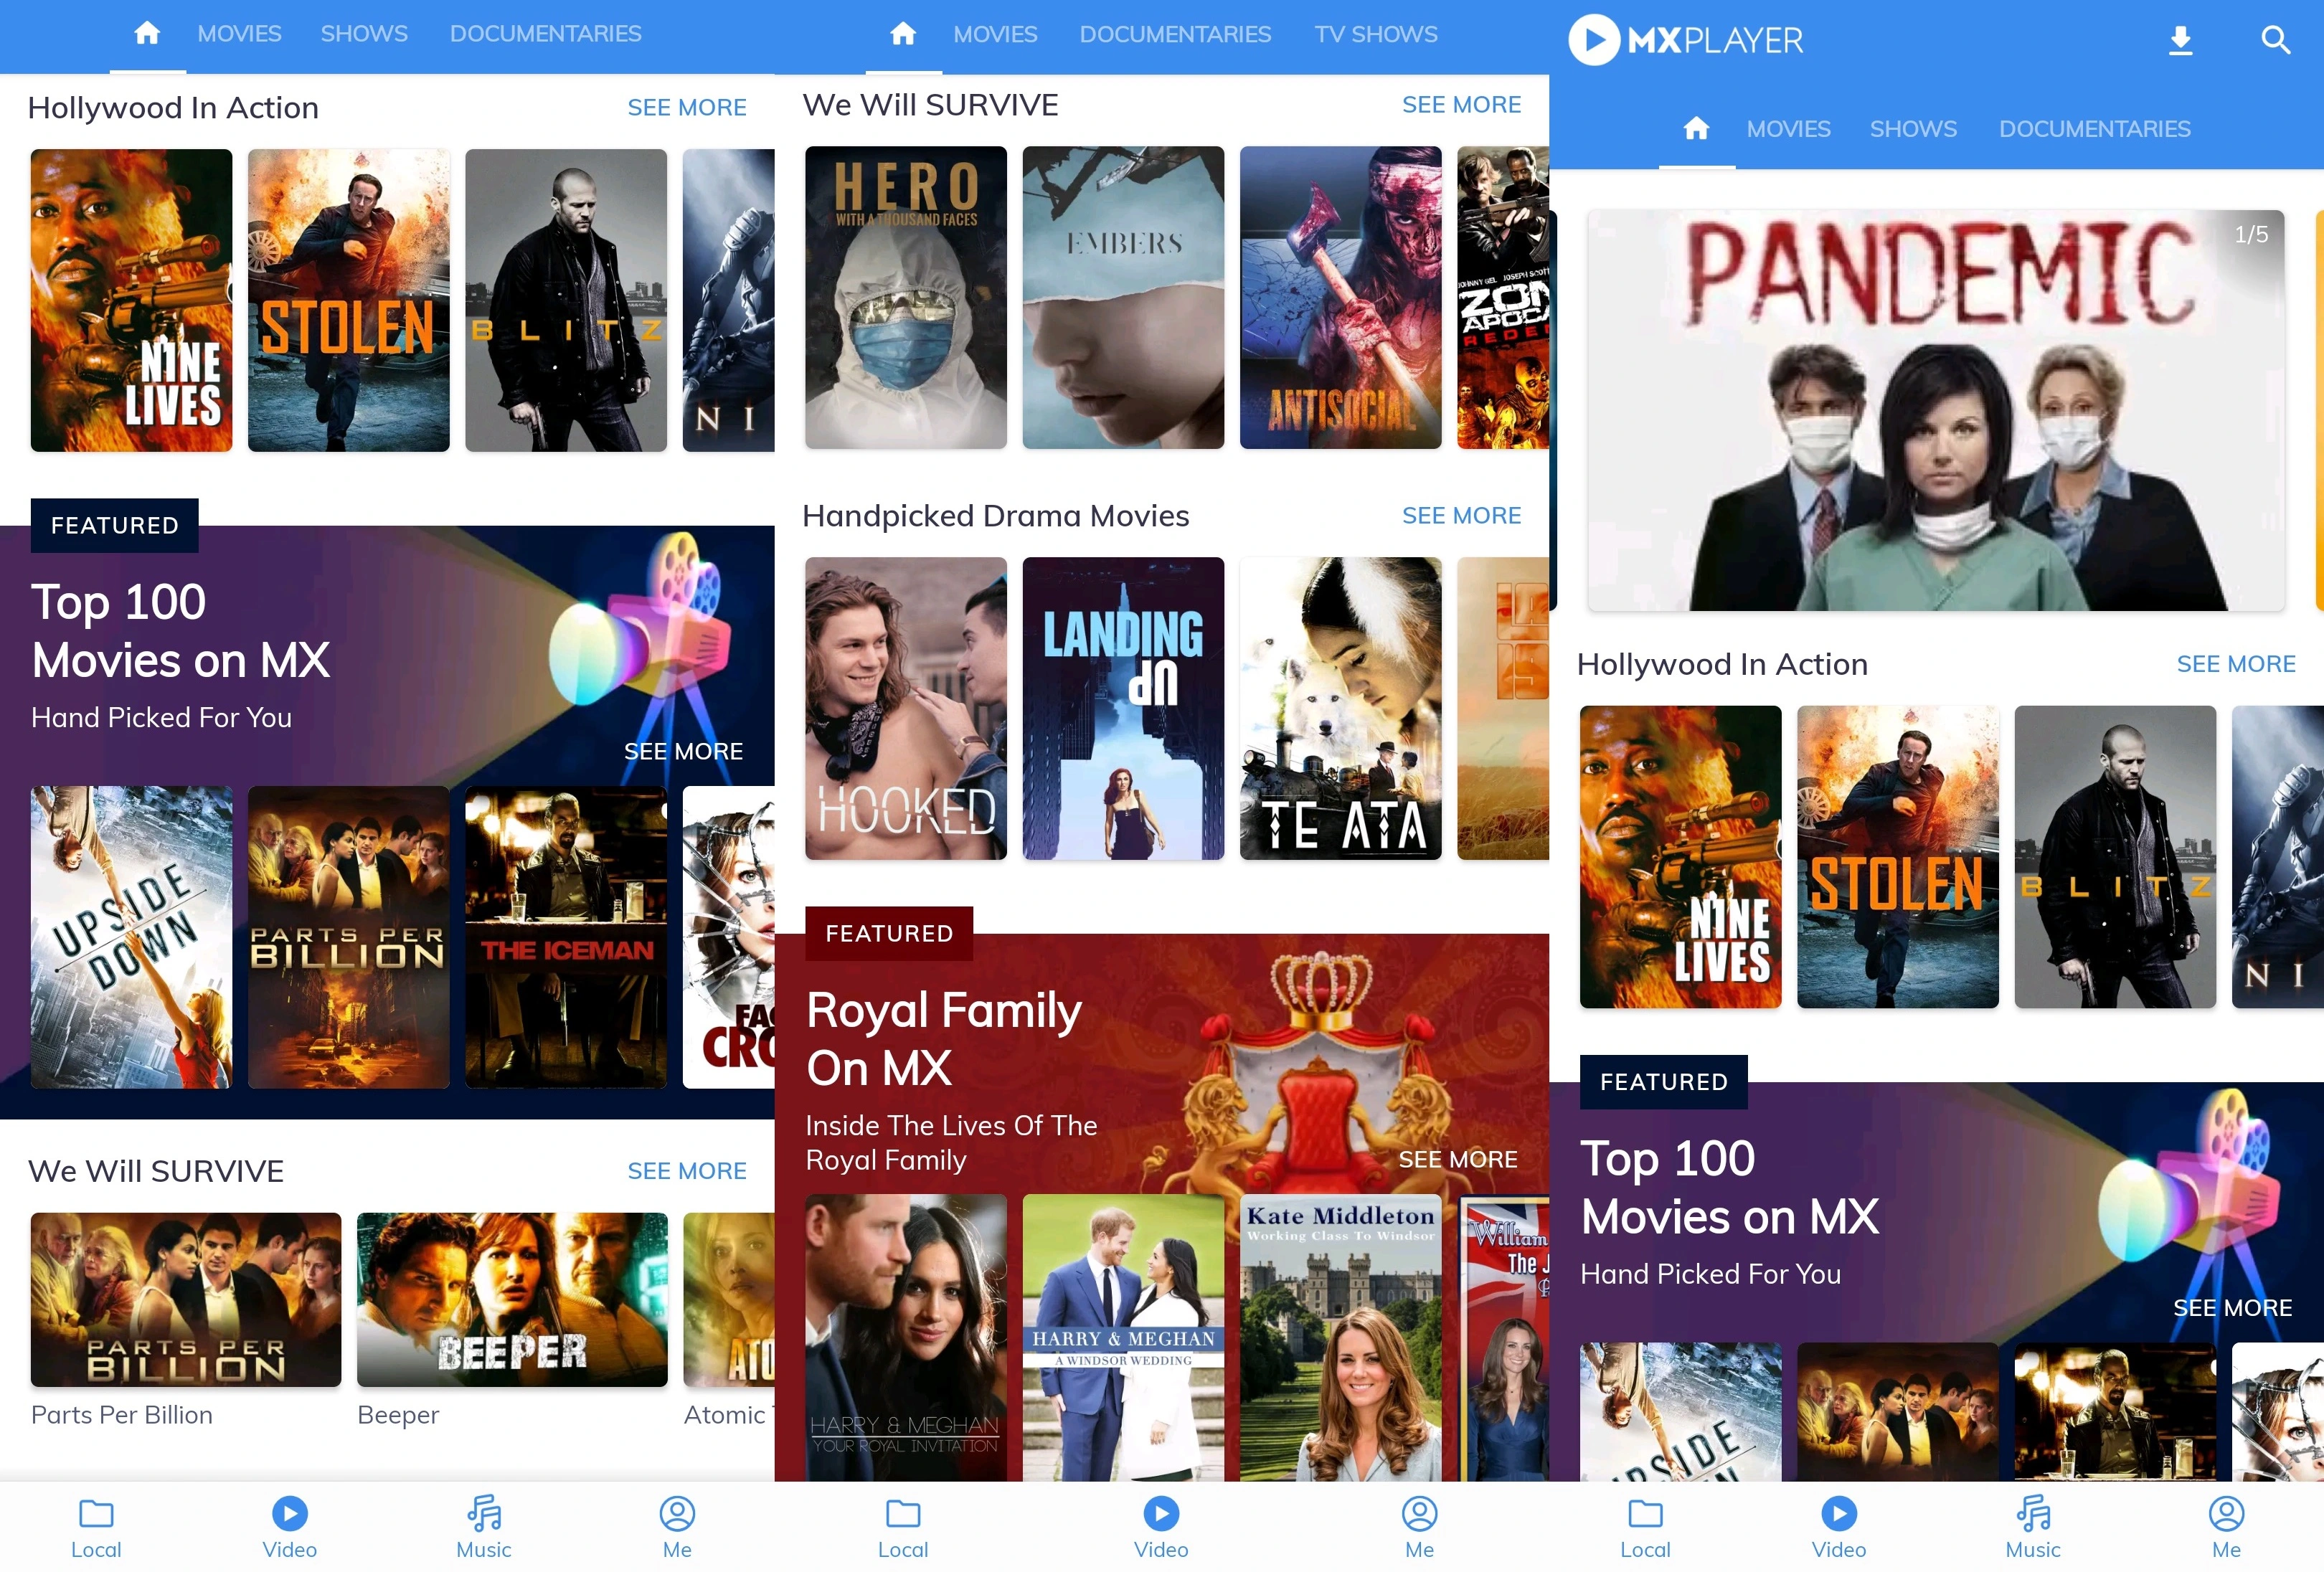This screenshot has height=1572, width=2324.
Task: Open Stolen poster in the left screen
Action: pos(349,300)
